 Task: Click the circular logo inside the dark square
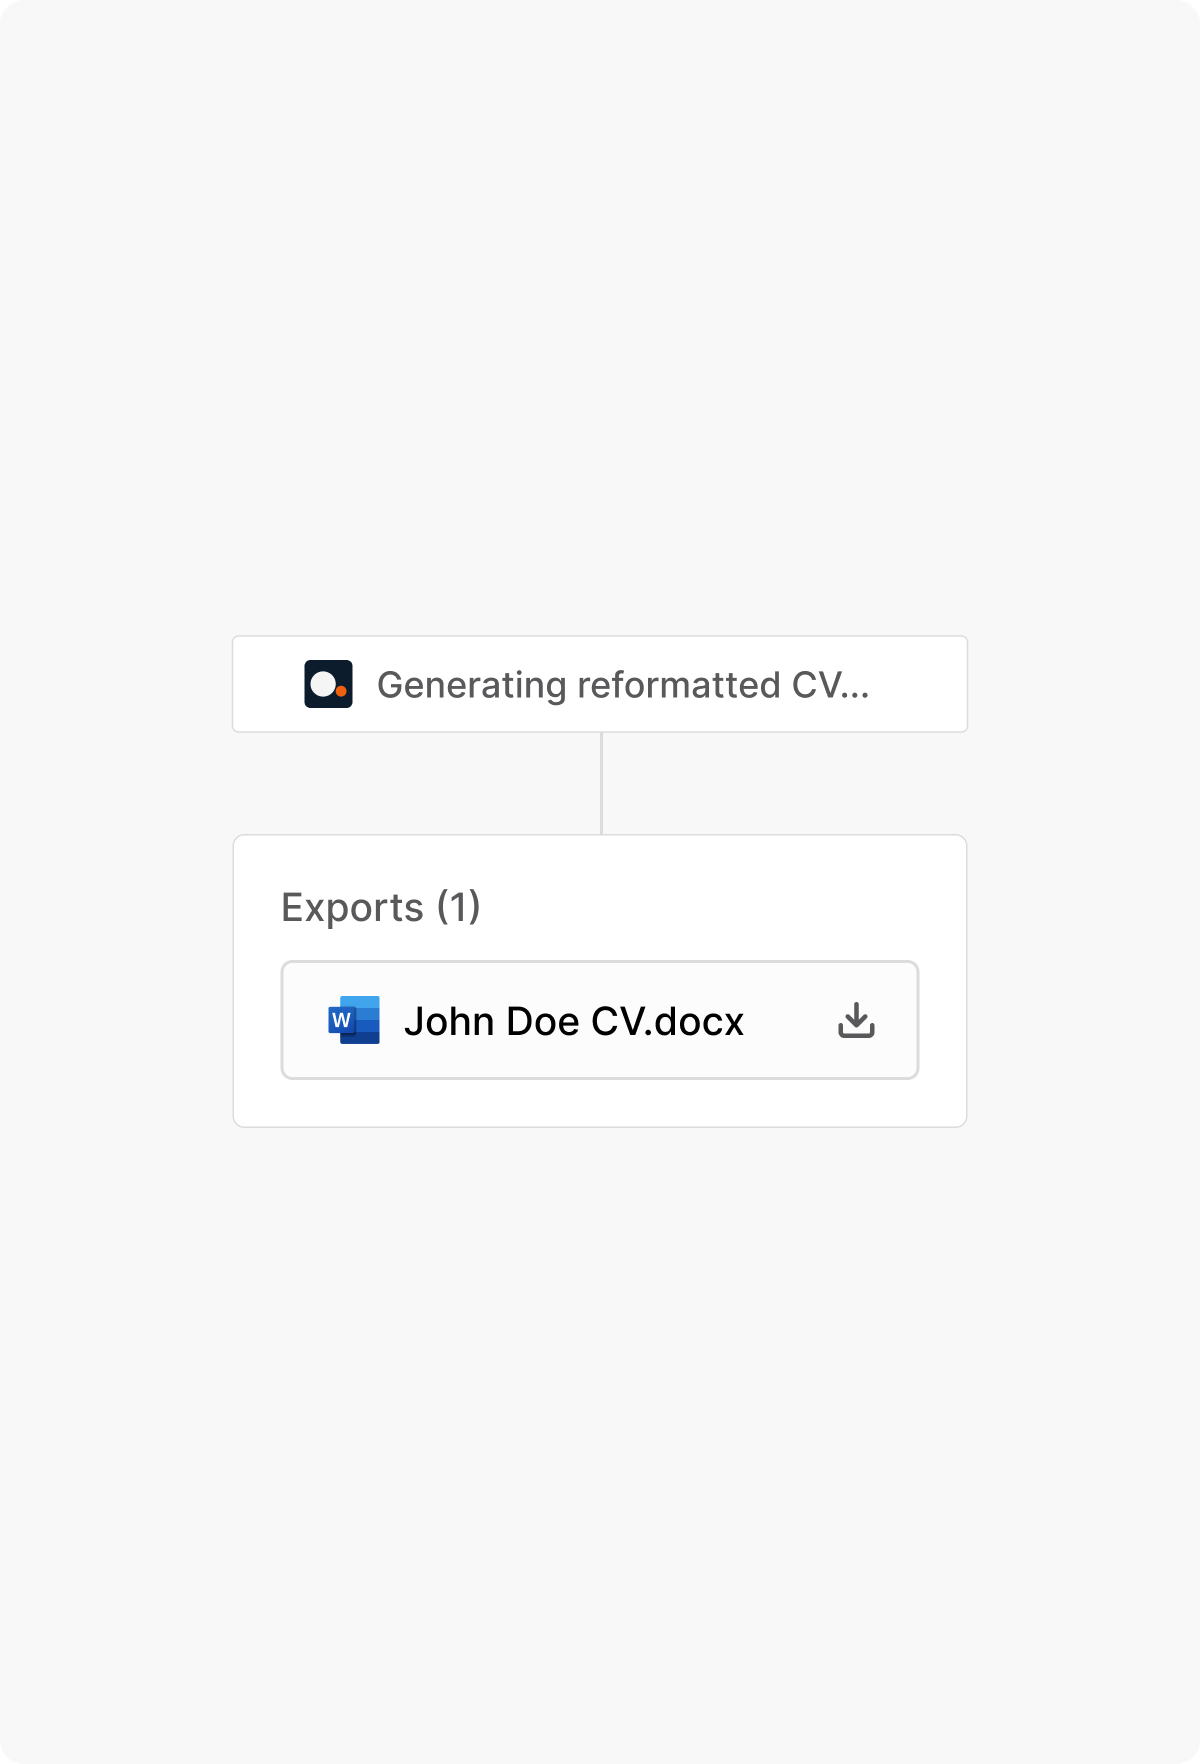click(x=329, y=684)
